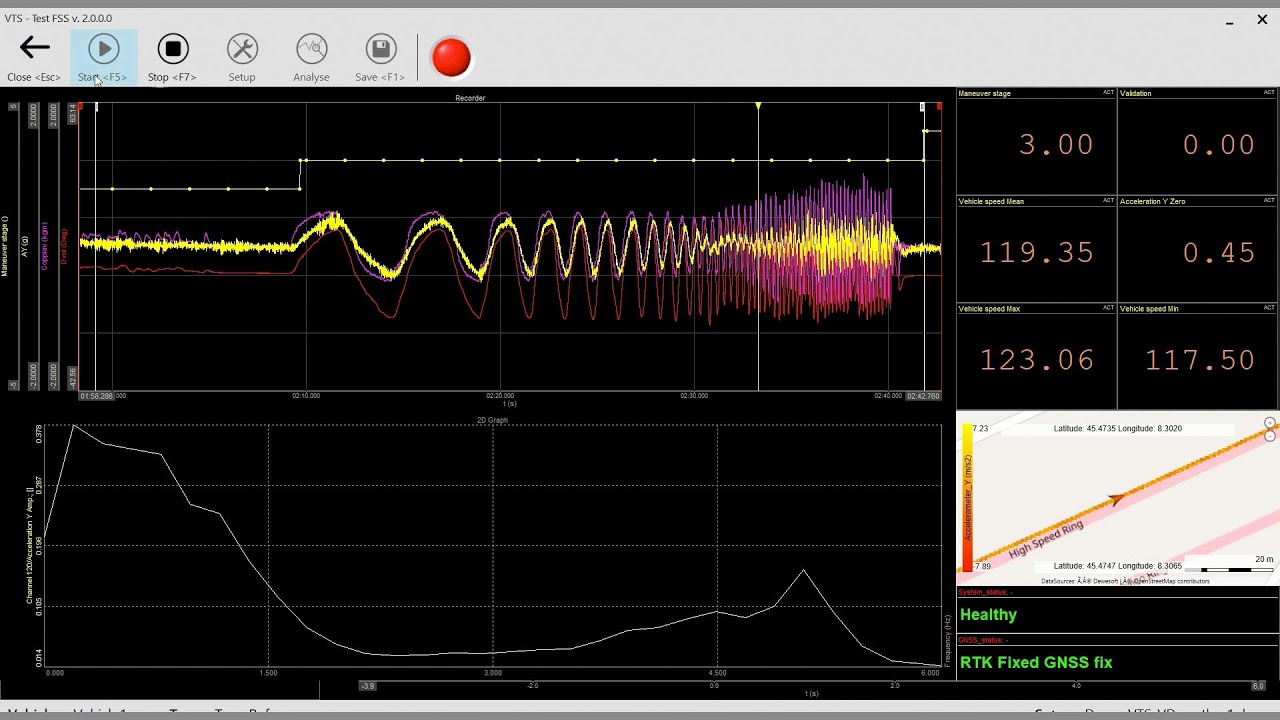Open Setup with the wrench icon
Image resolution: width=1280 pixels, height=720 pixels.
242,49
